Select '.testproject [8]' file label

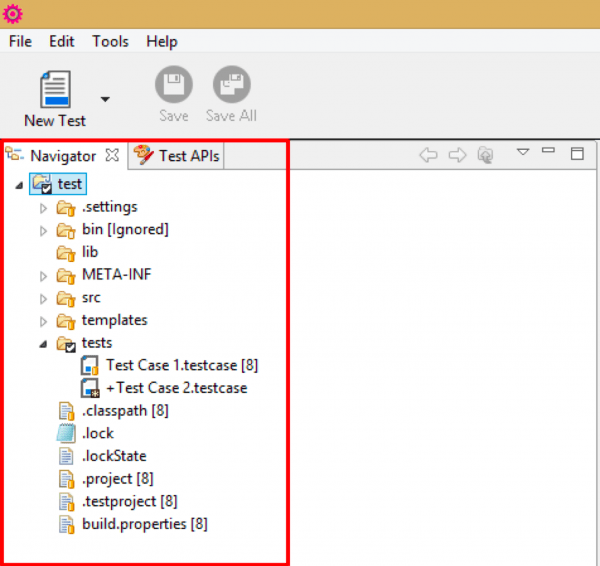point(130,501)
